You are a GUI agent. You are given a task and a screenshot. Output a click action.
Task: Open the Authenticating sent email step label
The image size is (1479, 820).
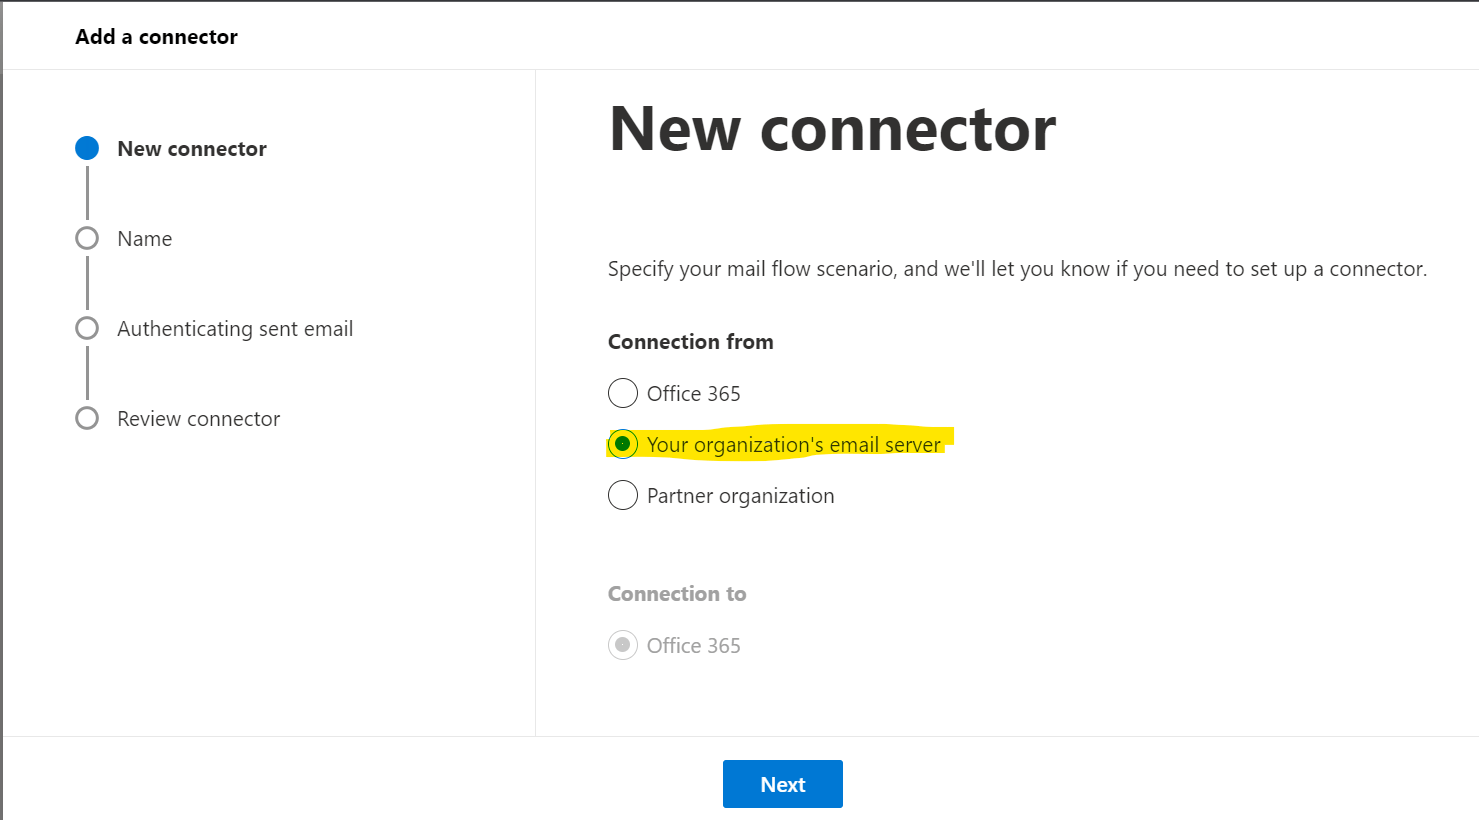(235, 329)
